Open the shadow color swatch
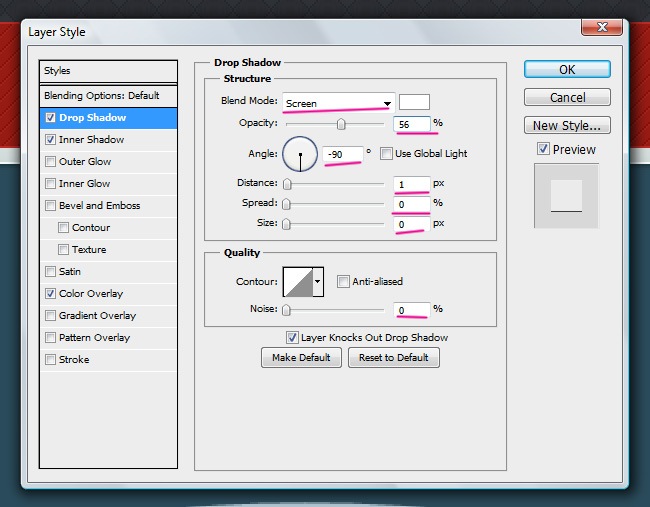Viewport: 650px width, 507px height. pyautogui.click(x=414, y=102)
